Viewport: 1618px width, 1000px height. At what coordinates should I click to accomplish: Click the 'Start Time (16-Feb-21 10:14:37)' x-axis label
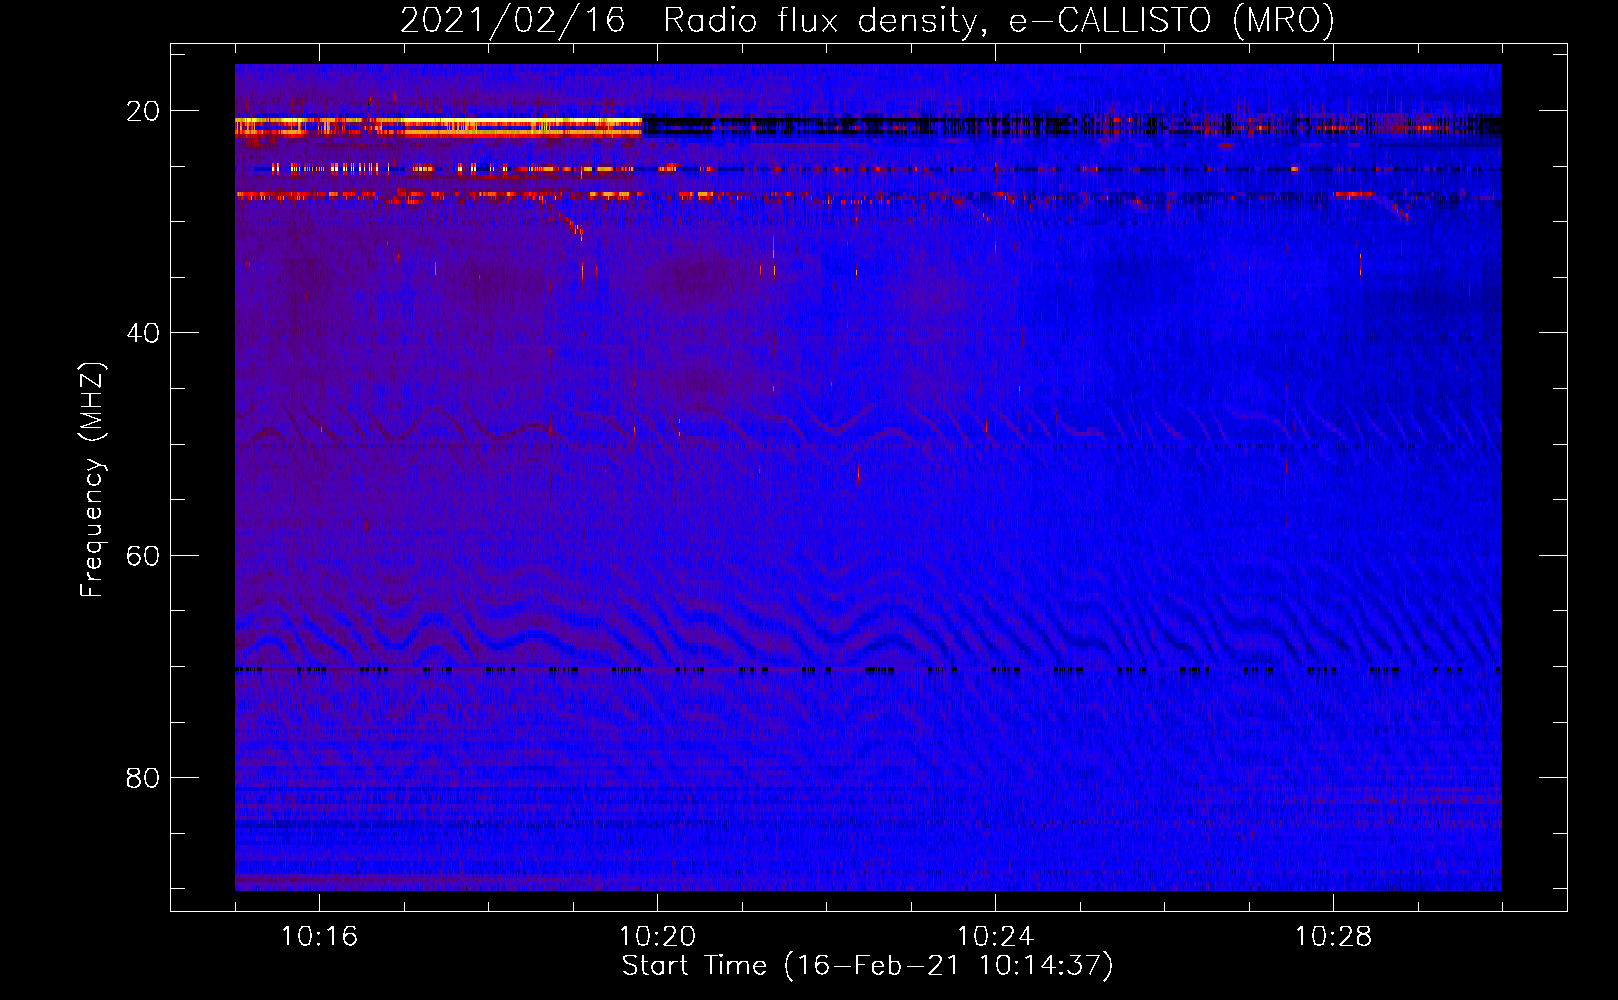tap(867, 966)
